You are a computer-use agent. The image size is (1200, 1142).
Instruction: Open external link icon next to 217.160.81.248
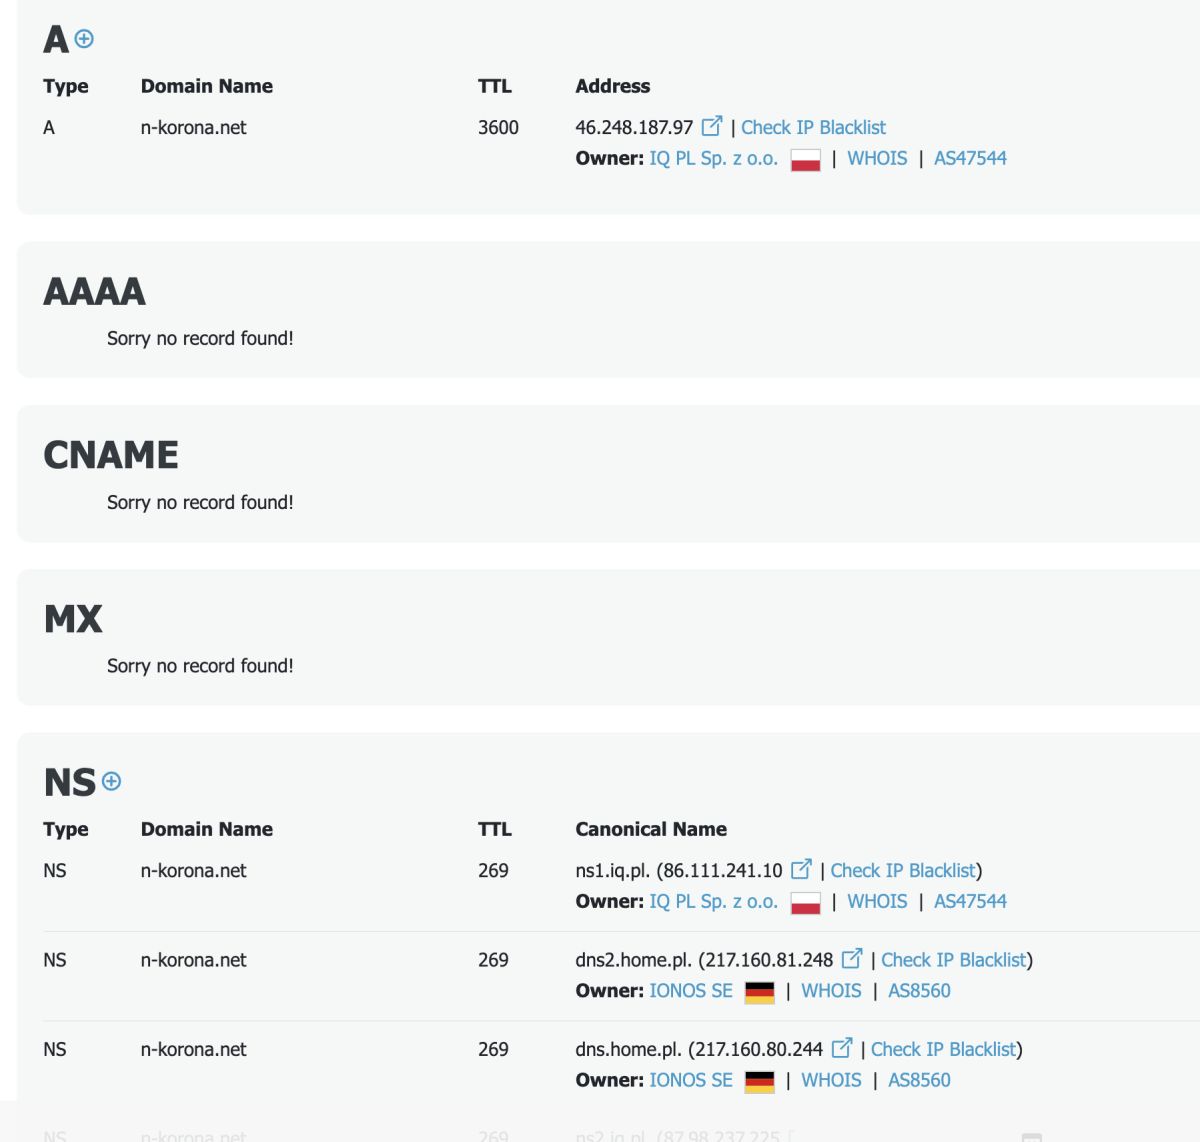[x=851, y=958]
